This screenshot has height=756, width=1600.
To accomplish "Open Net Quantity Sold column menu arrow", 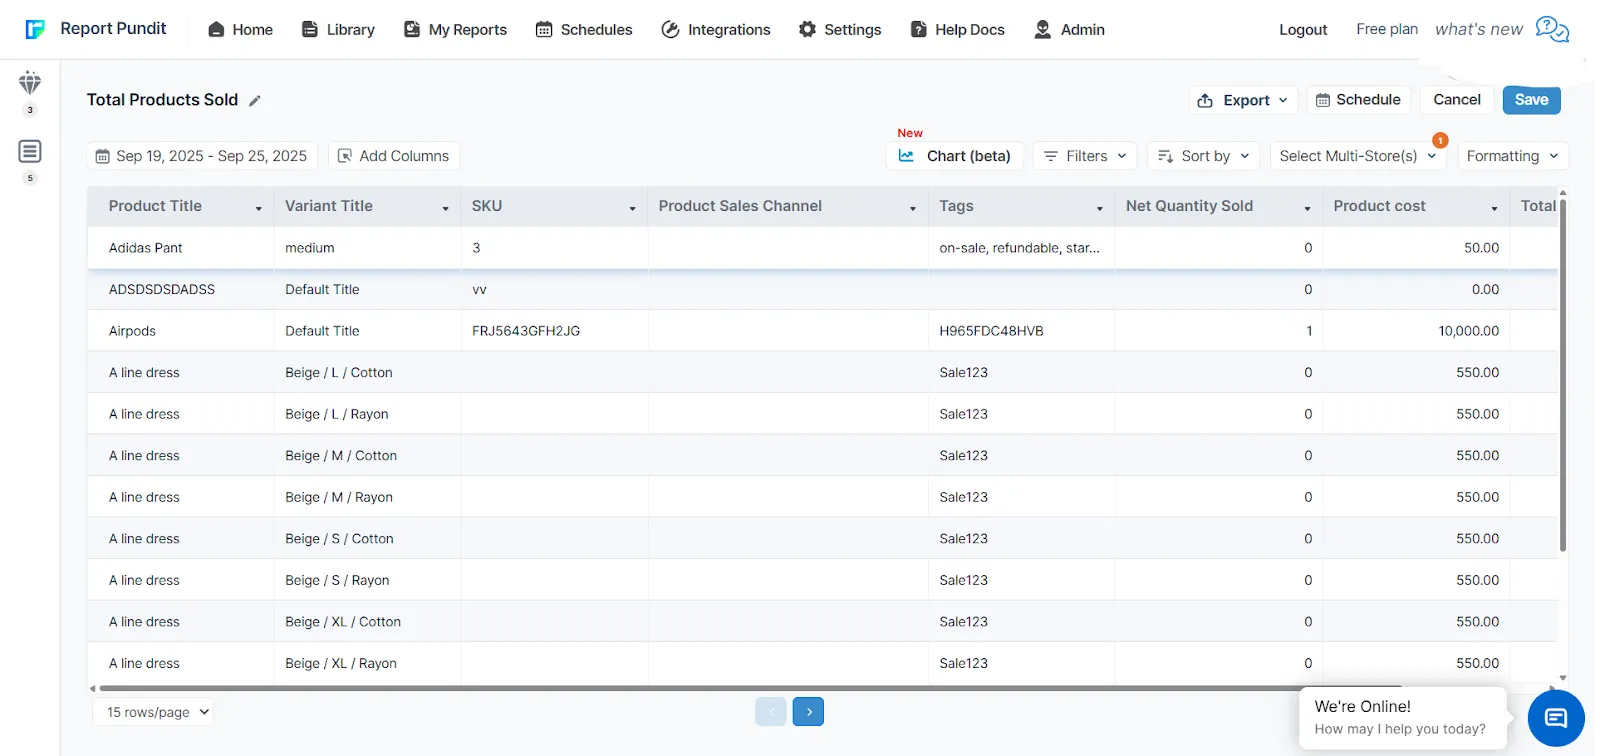I will (x=1308, y=208).
